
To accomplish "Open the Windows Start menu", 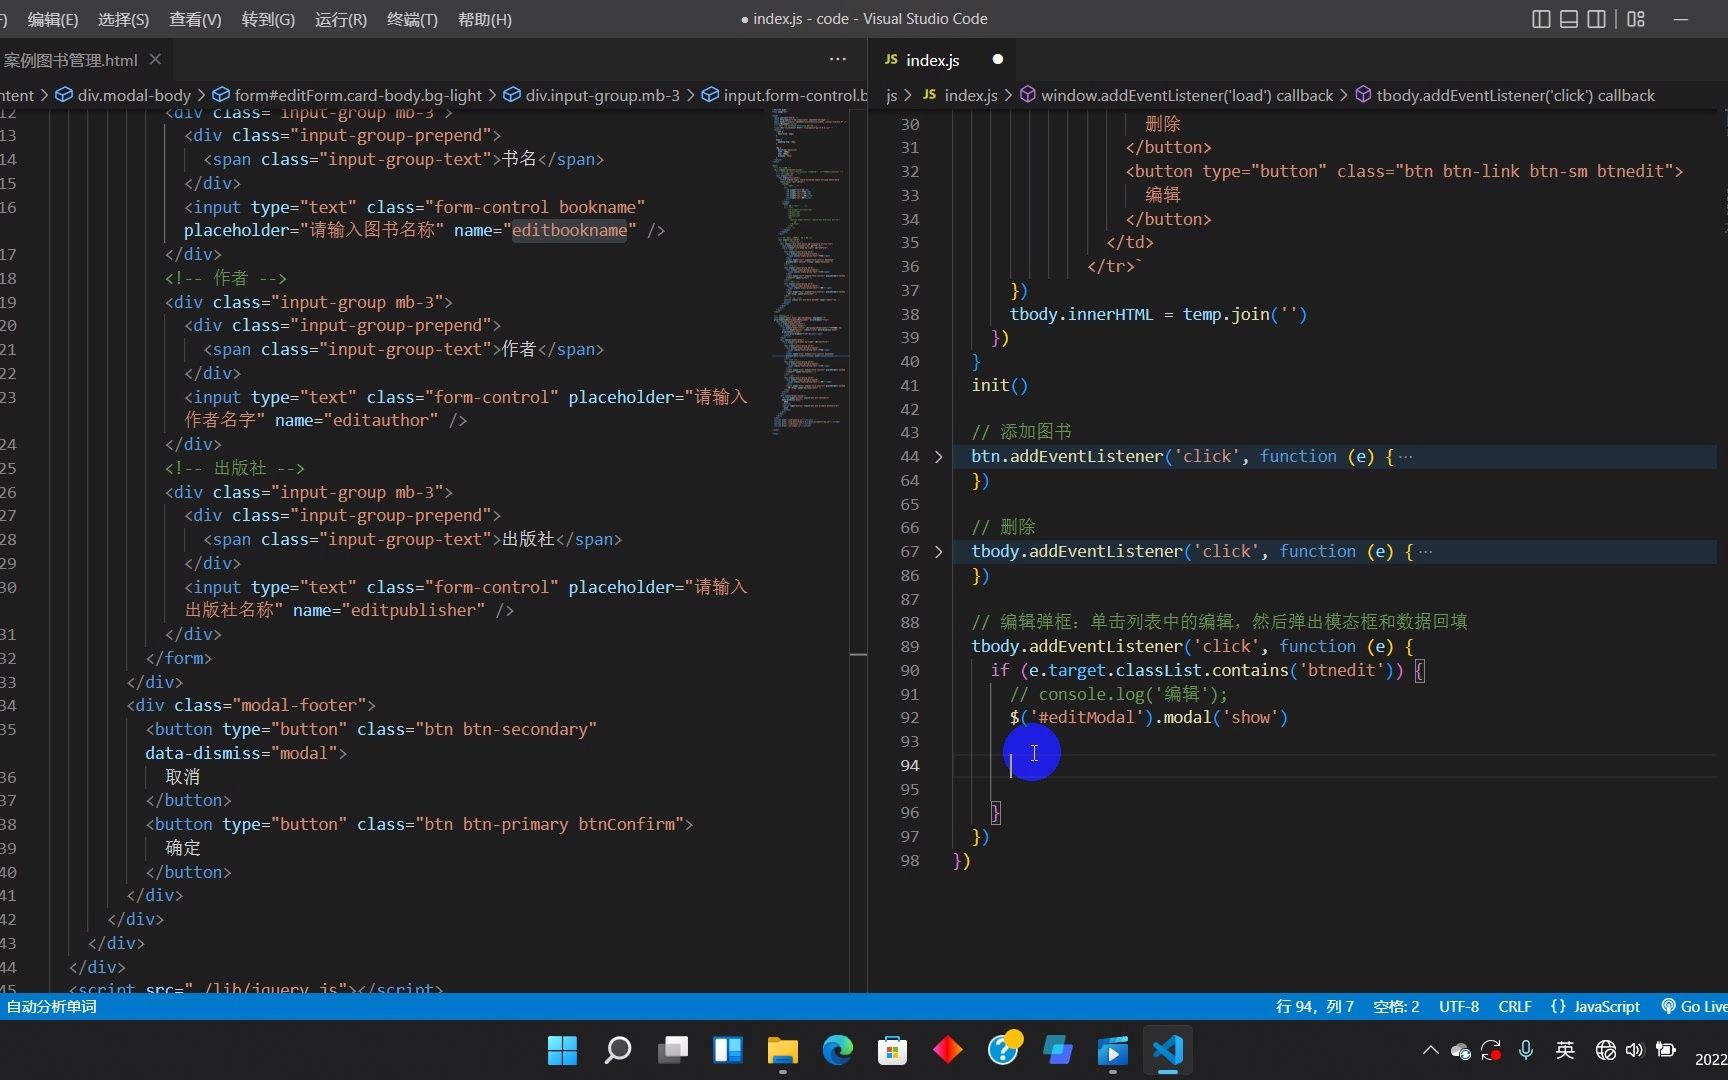I will coord(562,1050).
